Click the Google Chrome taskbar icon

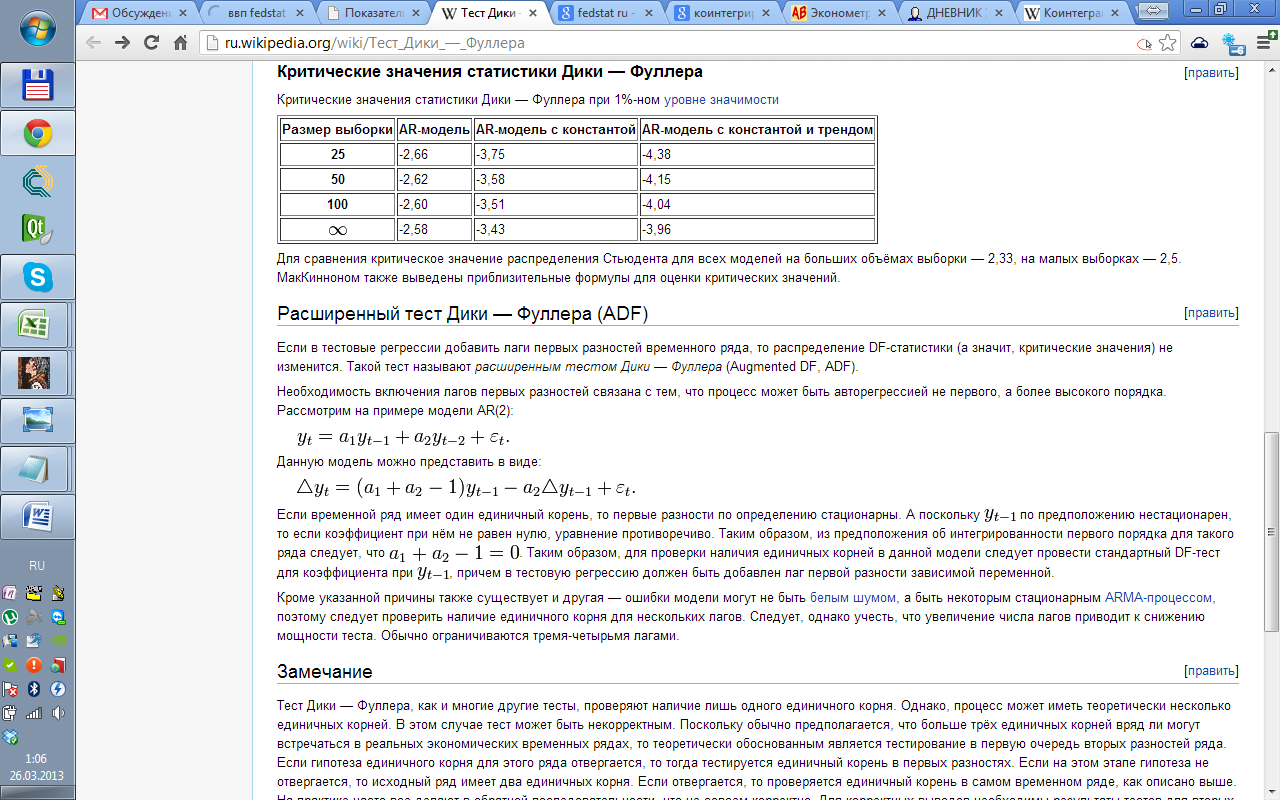38,134
